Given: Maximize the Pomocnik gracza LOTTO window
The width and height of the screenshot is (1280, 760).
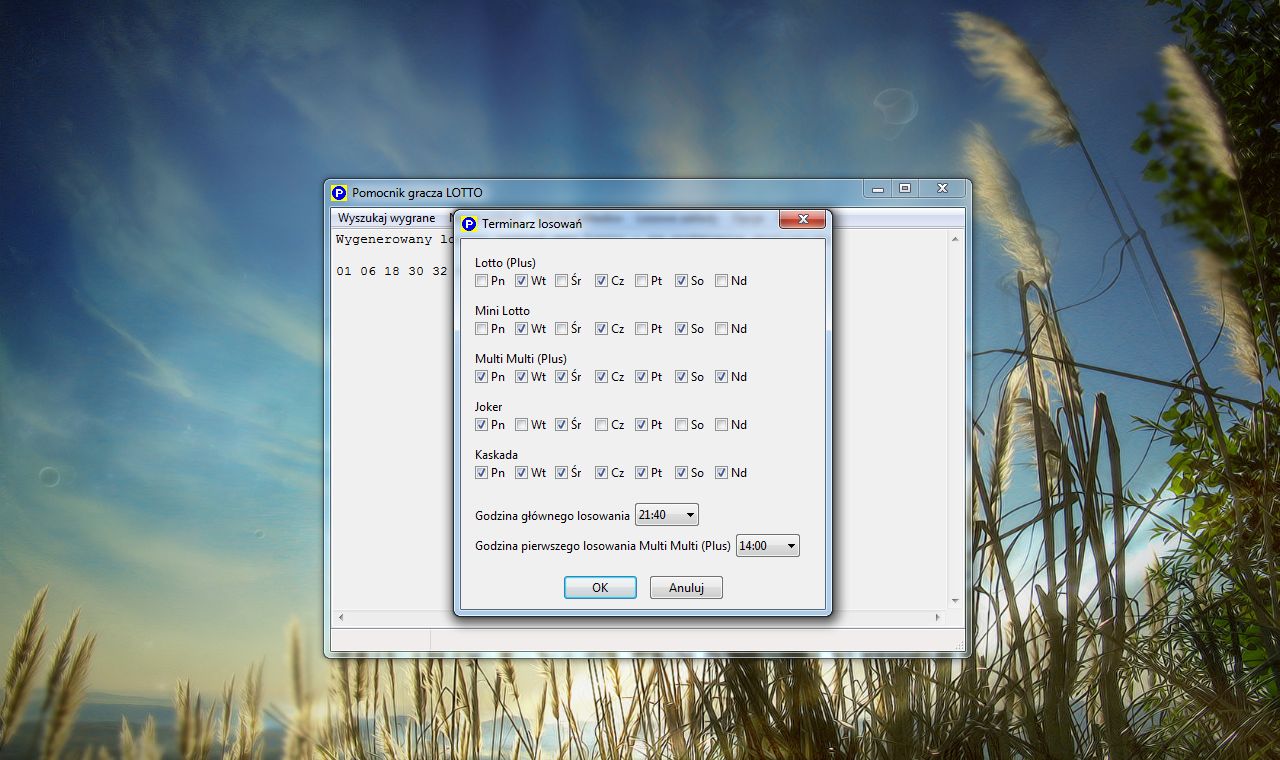Looking at the screenshot, I should coord(905,188).
